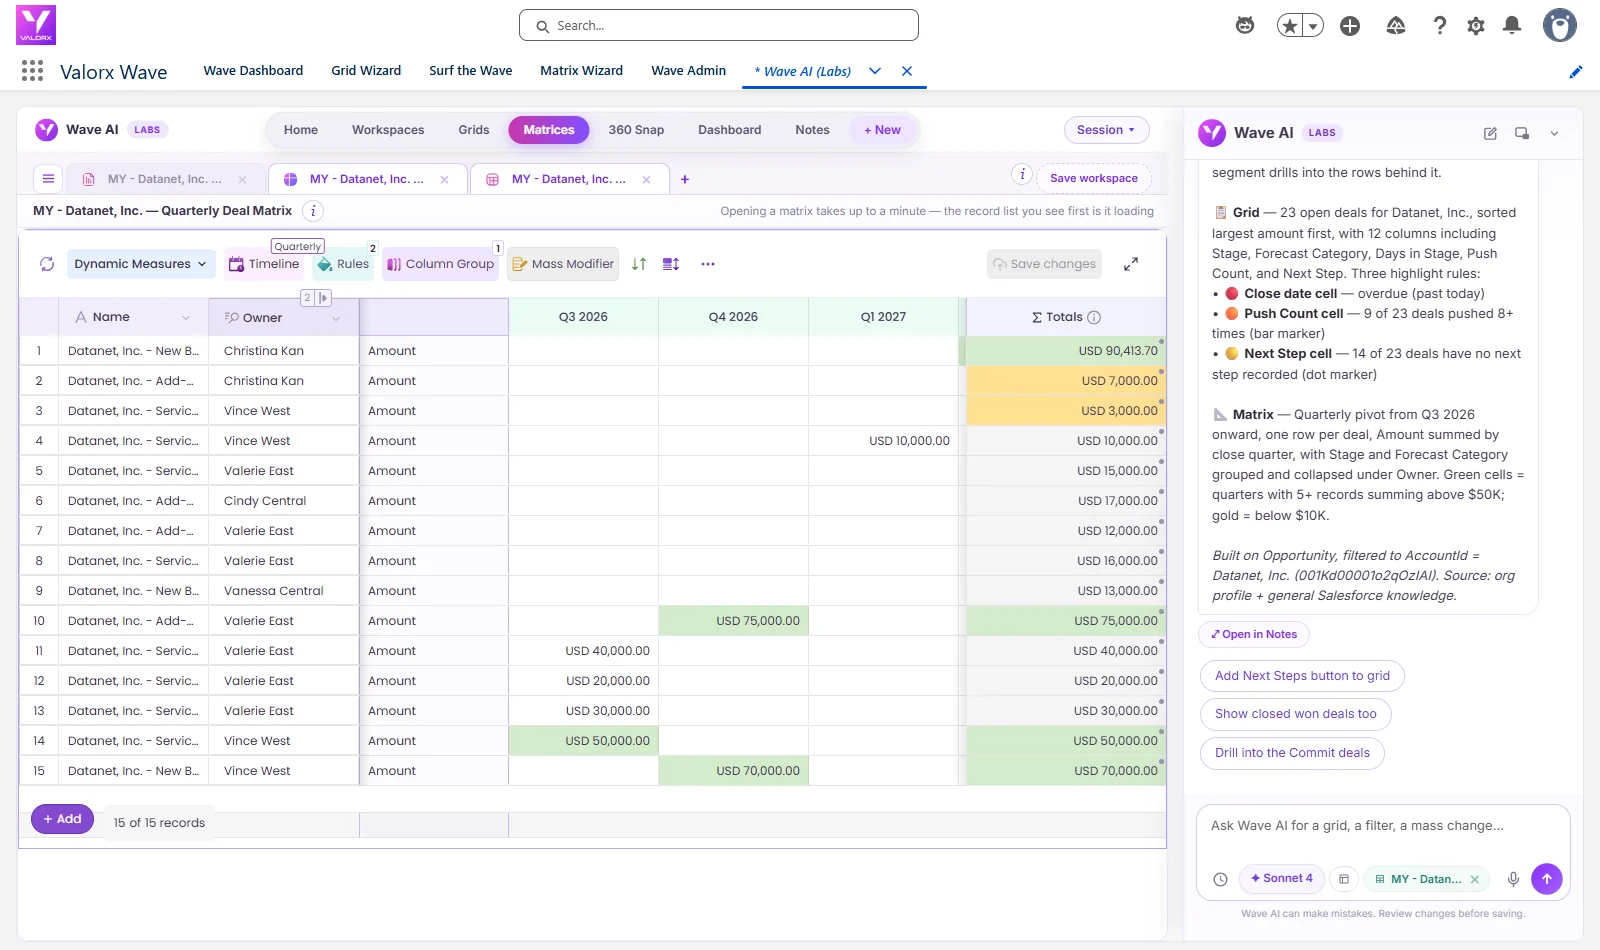1600x950 pixels.
Task: Click the + New button
Action: [x=882, y=130]
